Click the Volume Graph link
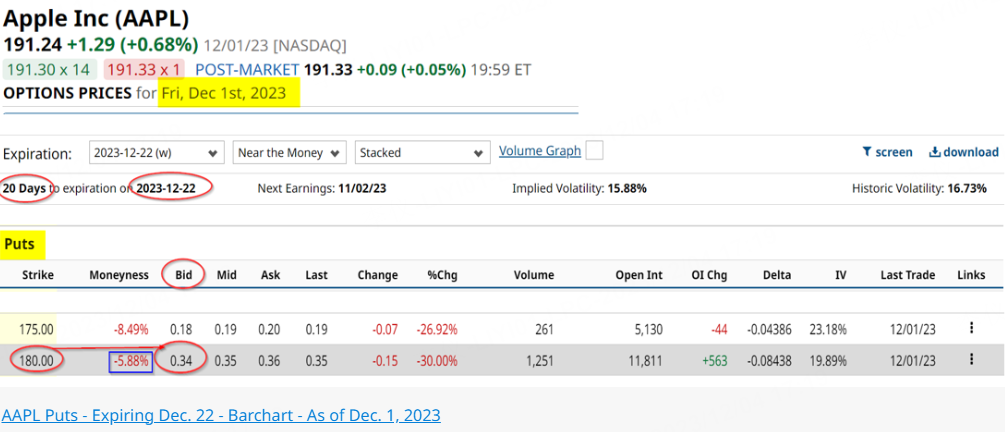 click(x=540, y=151)
